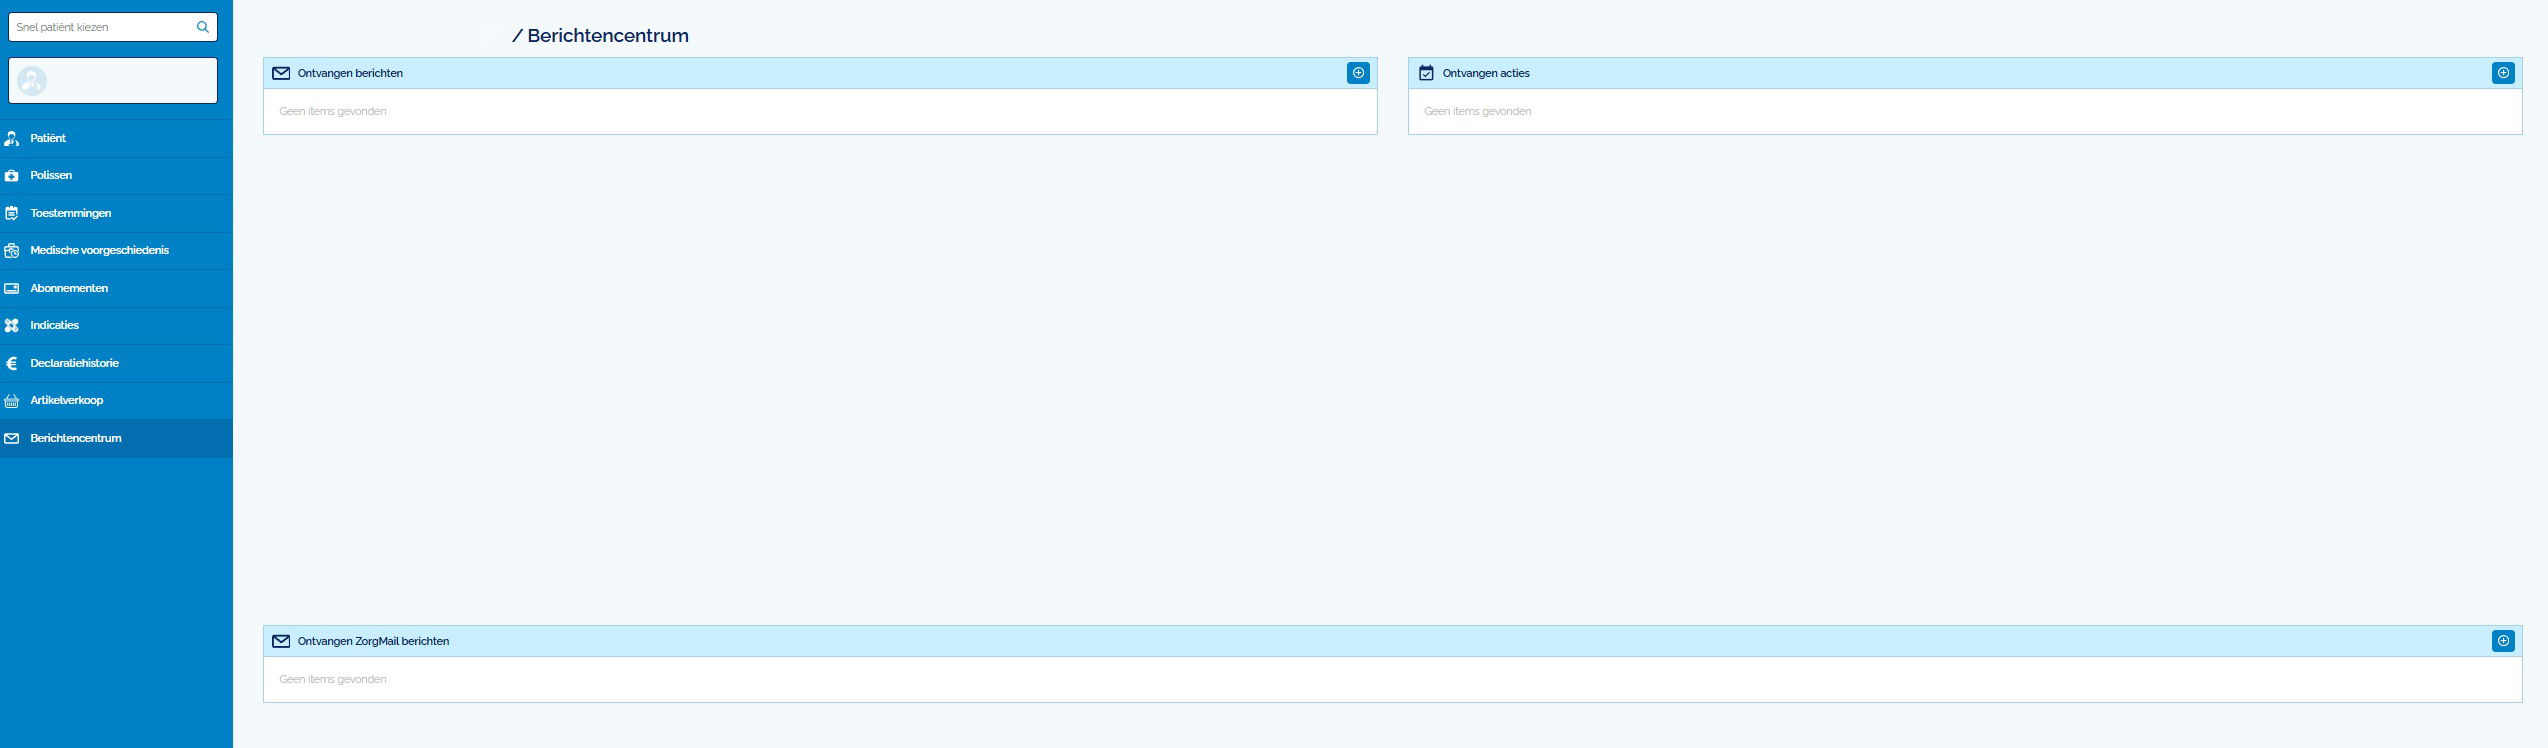Screen dimensions: 2548x748
Task: Click the Indicaties bandage icon
Action: 12,326
